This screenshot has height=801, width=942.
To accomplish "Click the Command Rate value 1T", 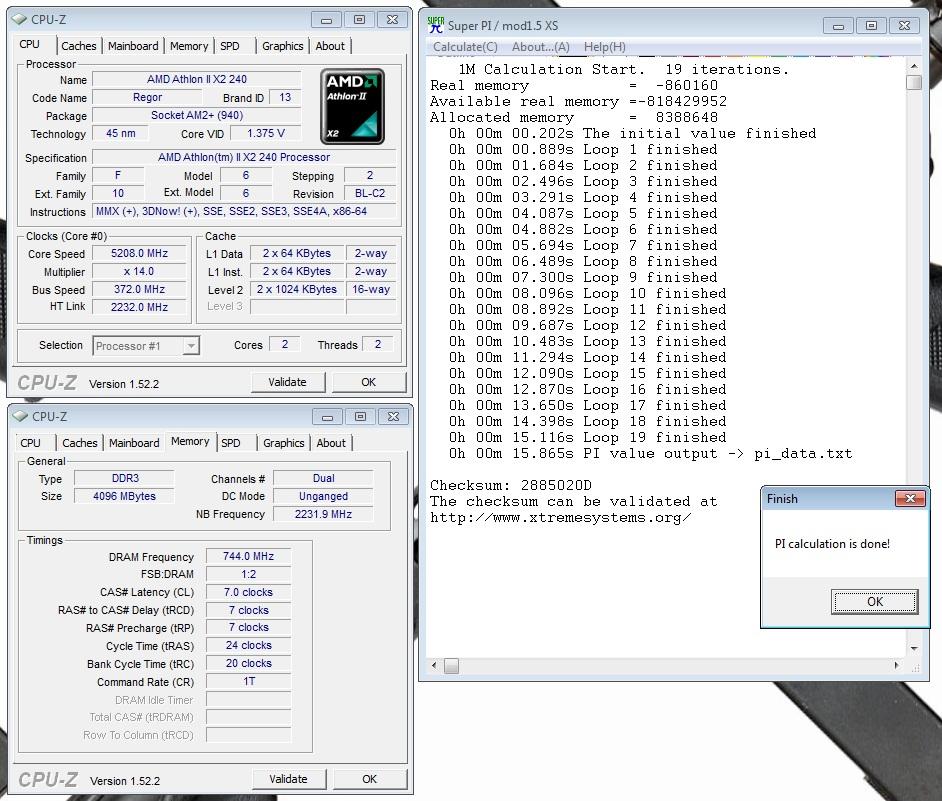I will tap(248, 681).
